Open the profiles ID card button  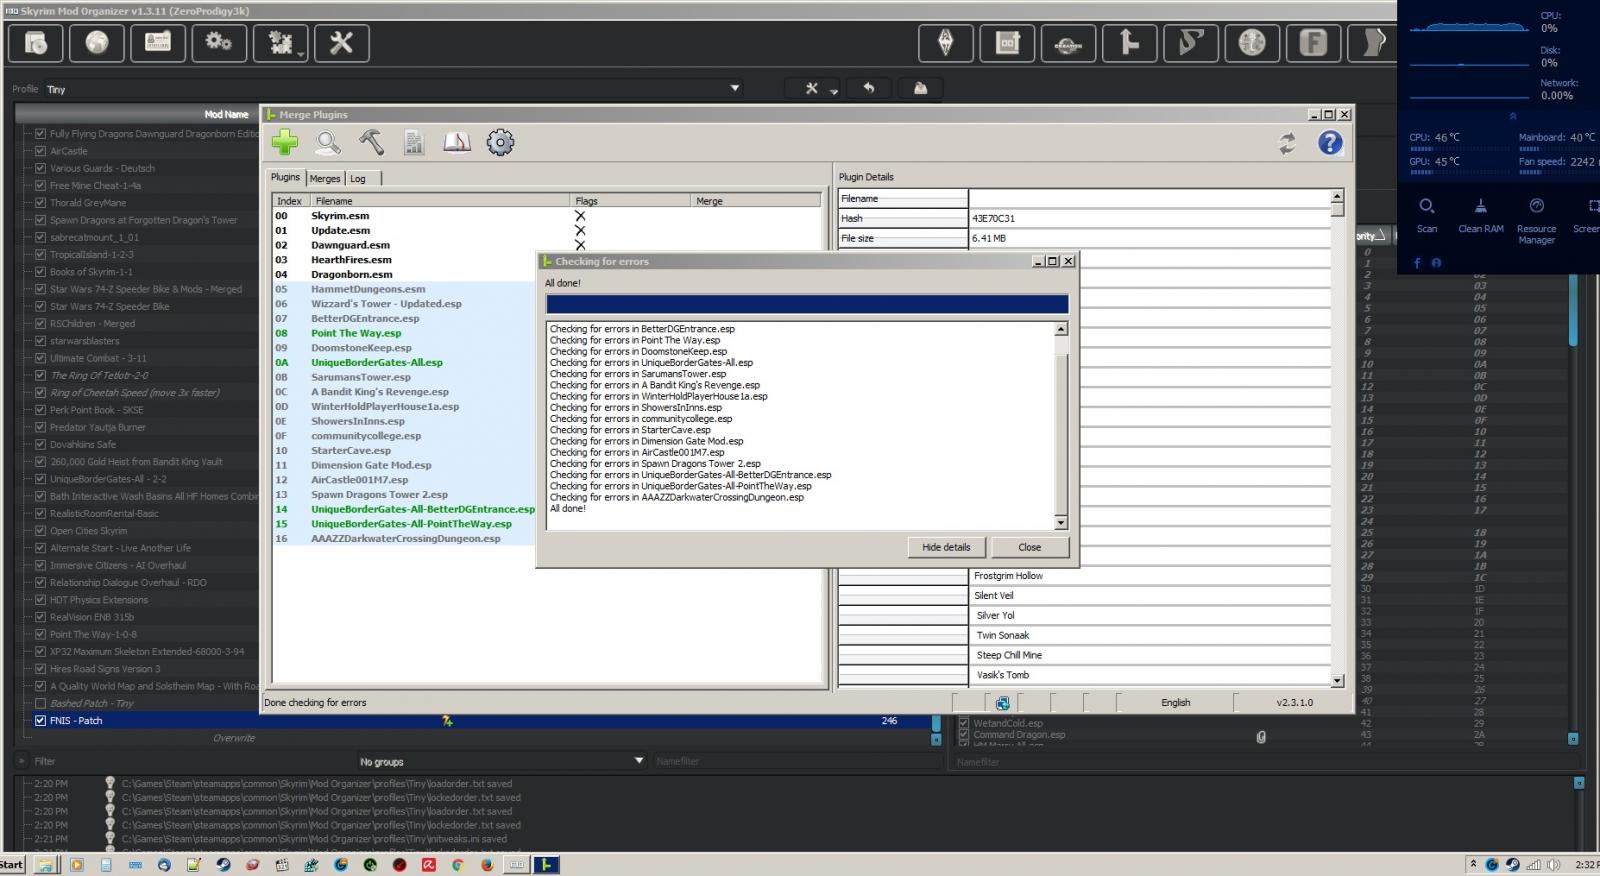[158, 43]
